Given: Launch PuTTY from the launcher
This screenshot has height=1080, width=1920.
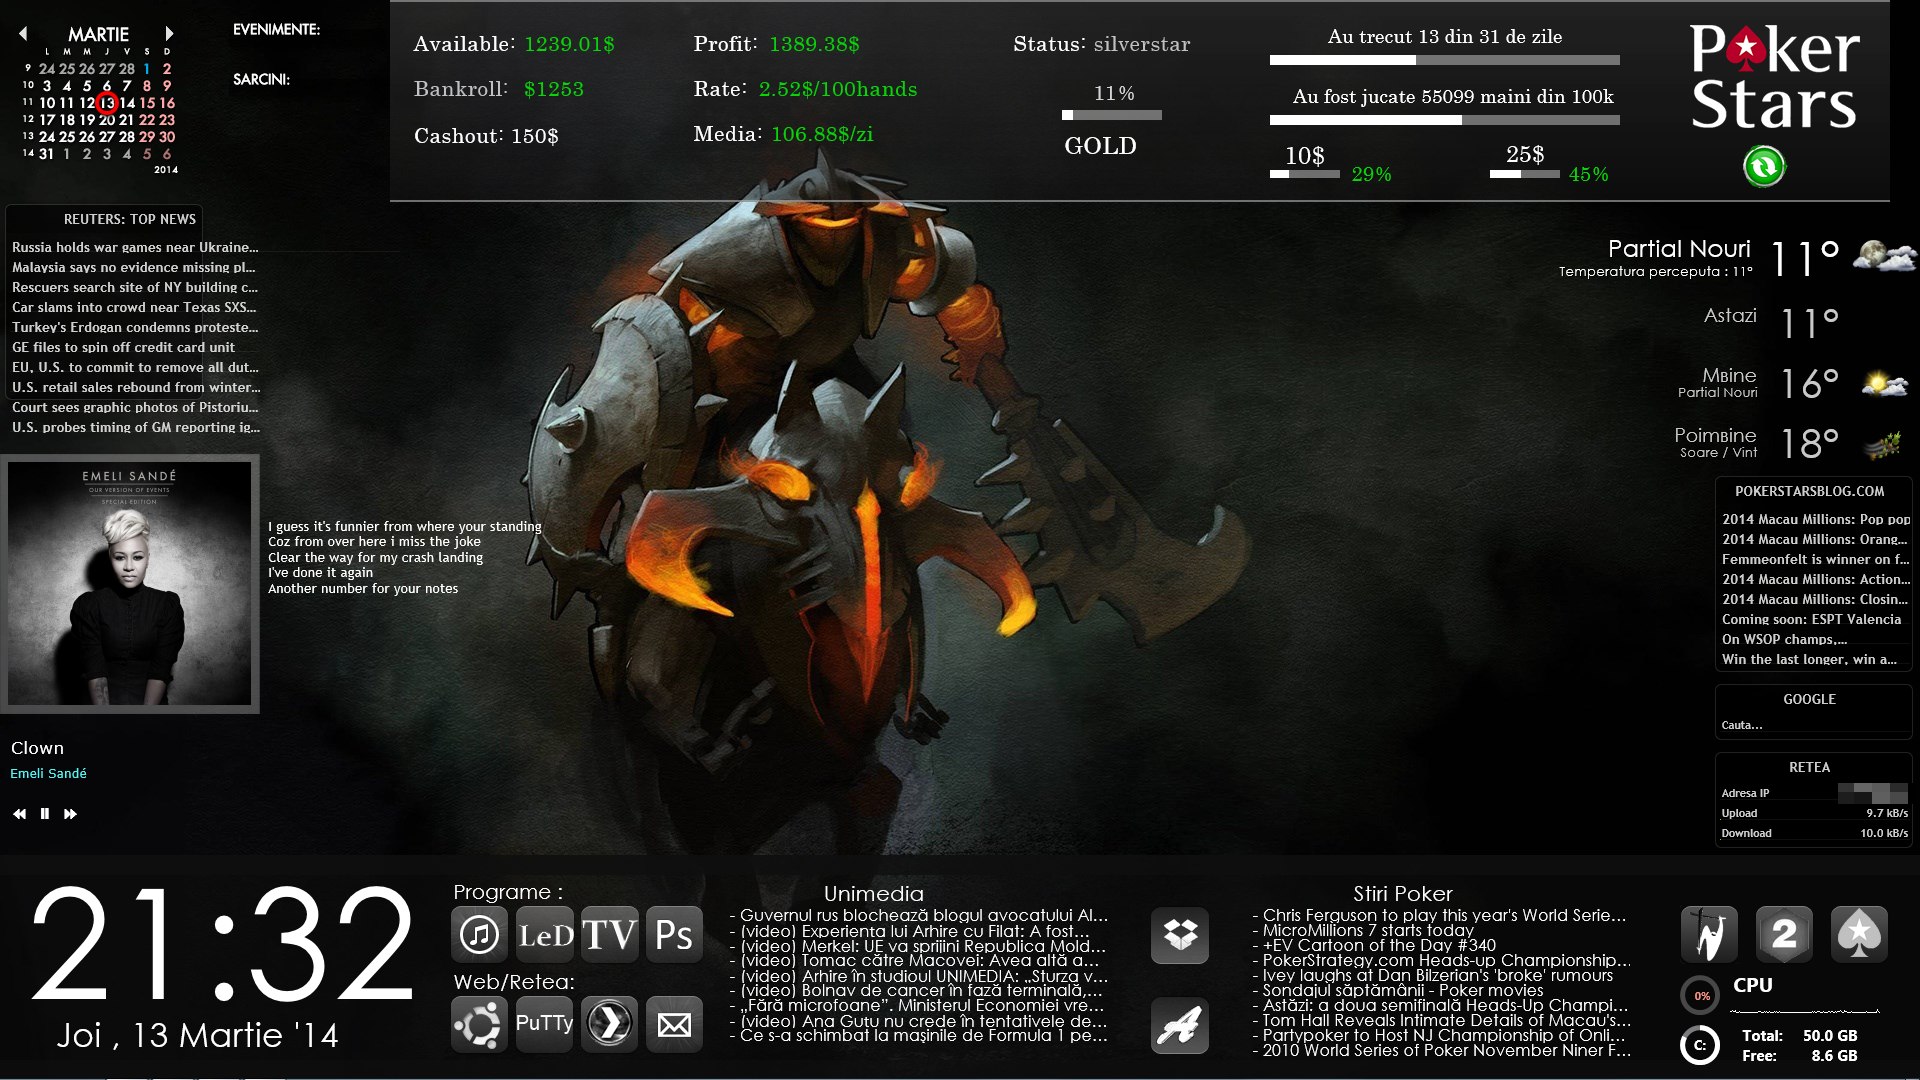Looking at the screenshot, I should (x=545, y=1024).
